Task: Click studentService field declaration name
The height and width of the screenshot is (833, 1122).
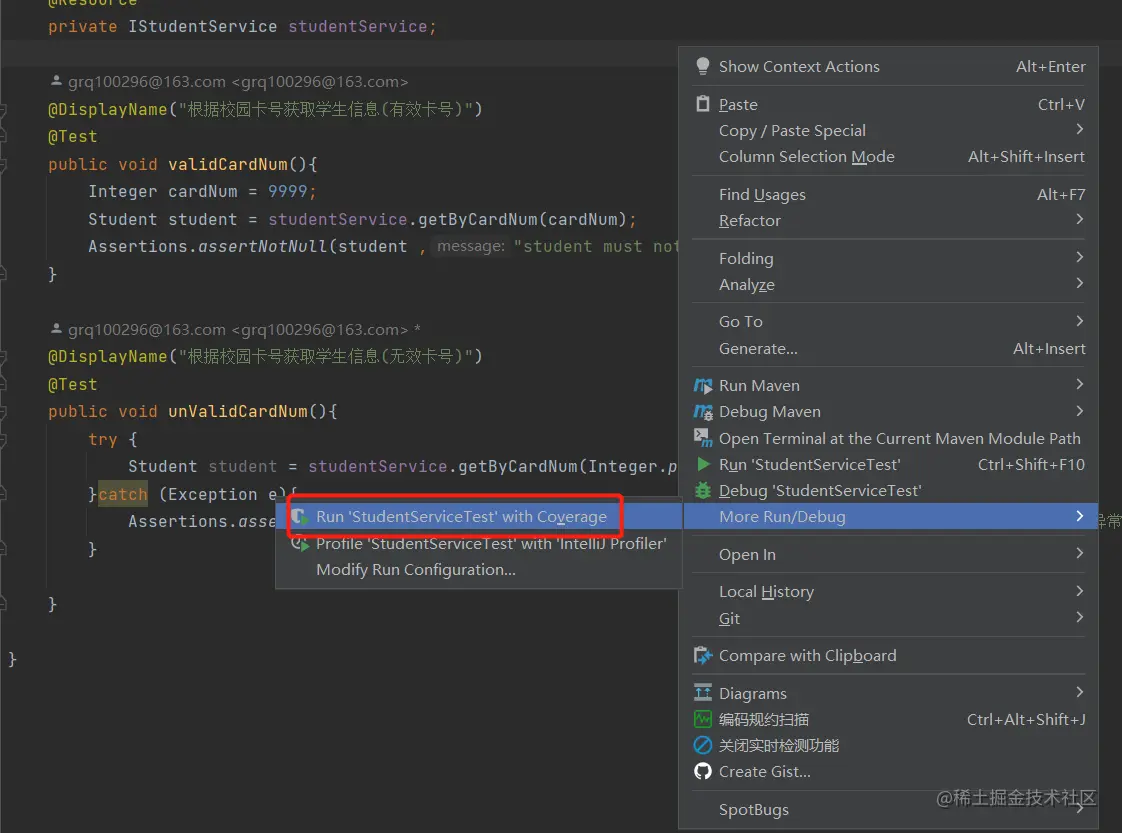Action: (x=358, y=26)
